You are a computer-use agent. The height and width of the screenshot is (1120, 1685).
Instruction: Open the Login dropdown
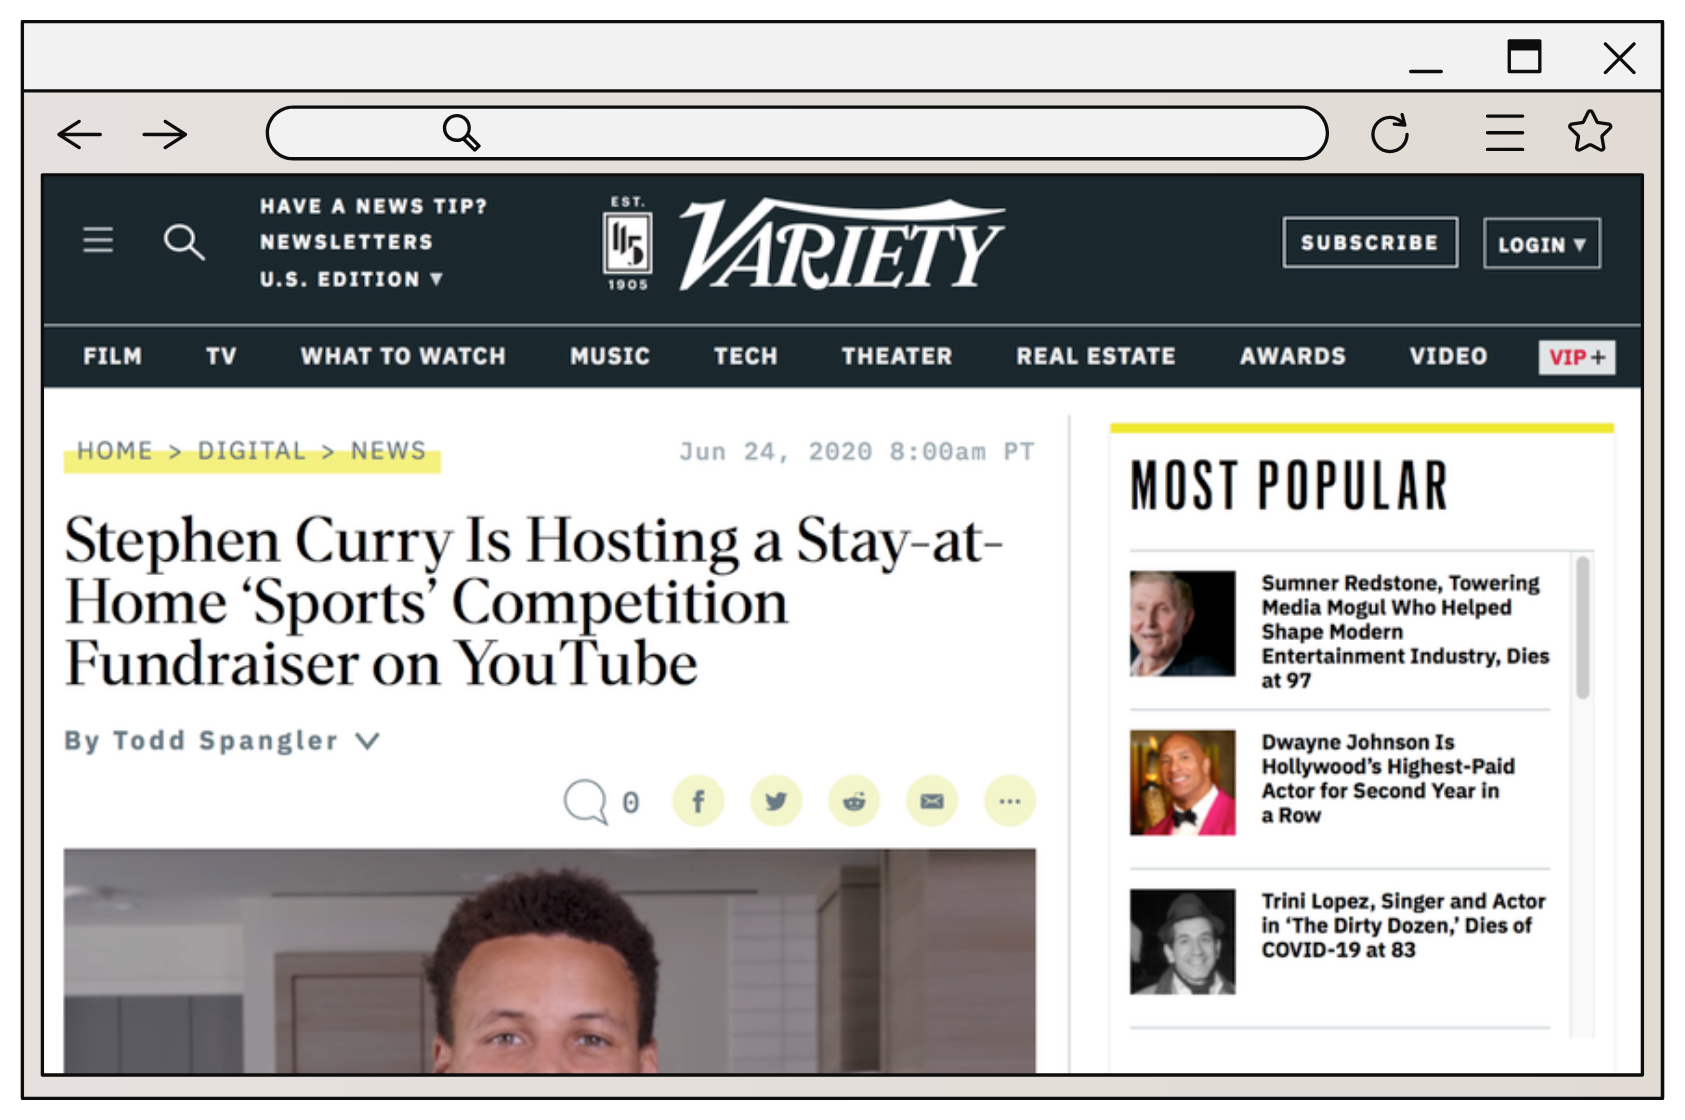point(1542,243)
